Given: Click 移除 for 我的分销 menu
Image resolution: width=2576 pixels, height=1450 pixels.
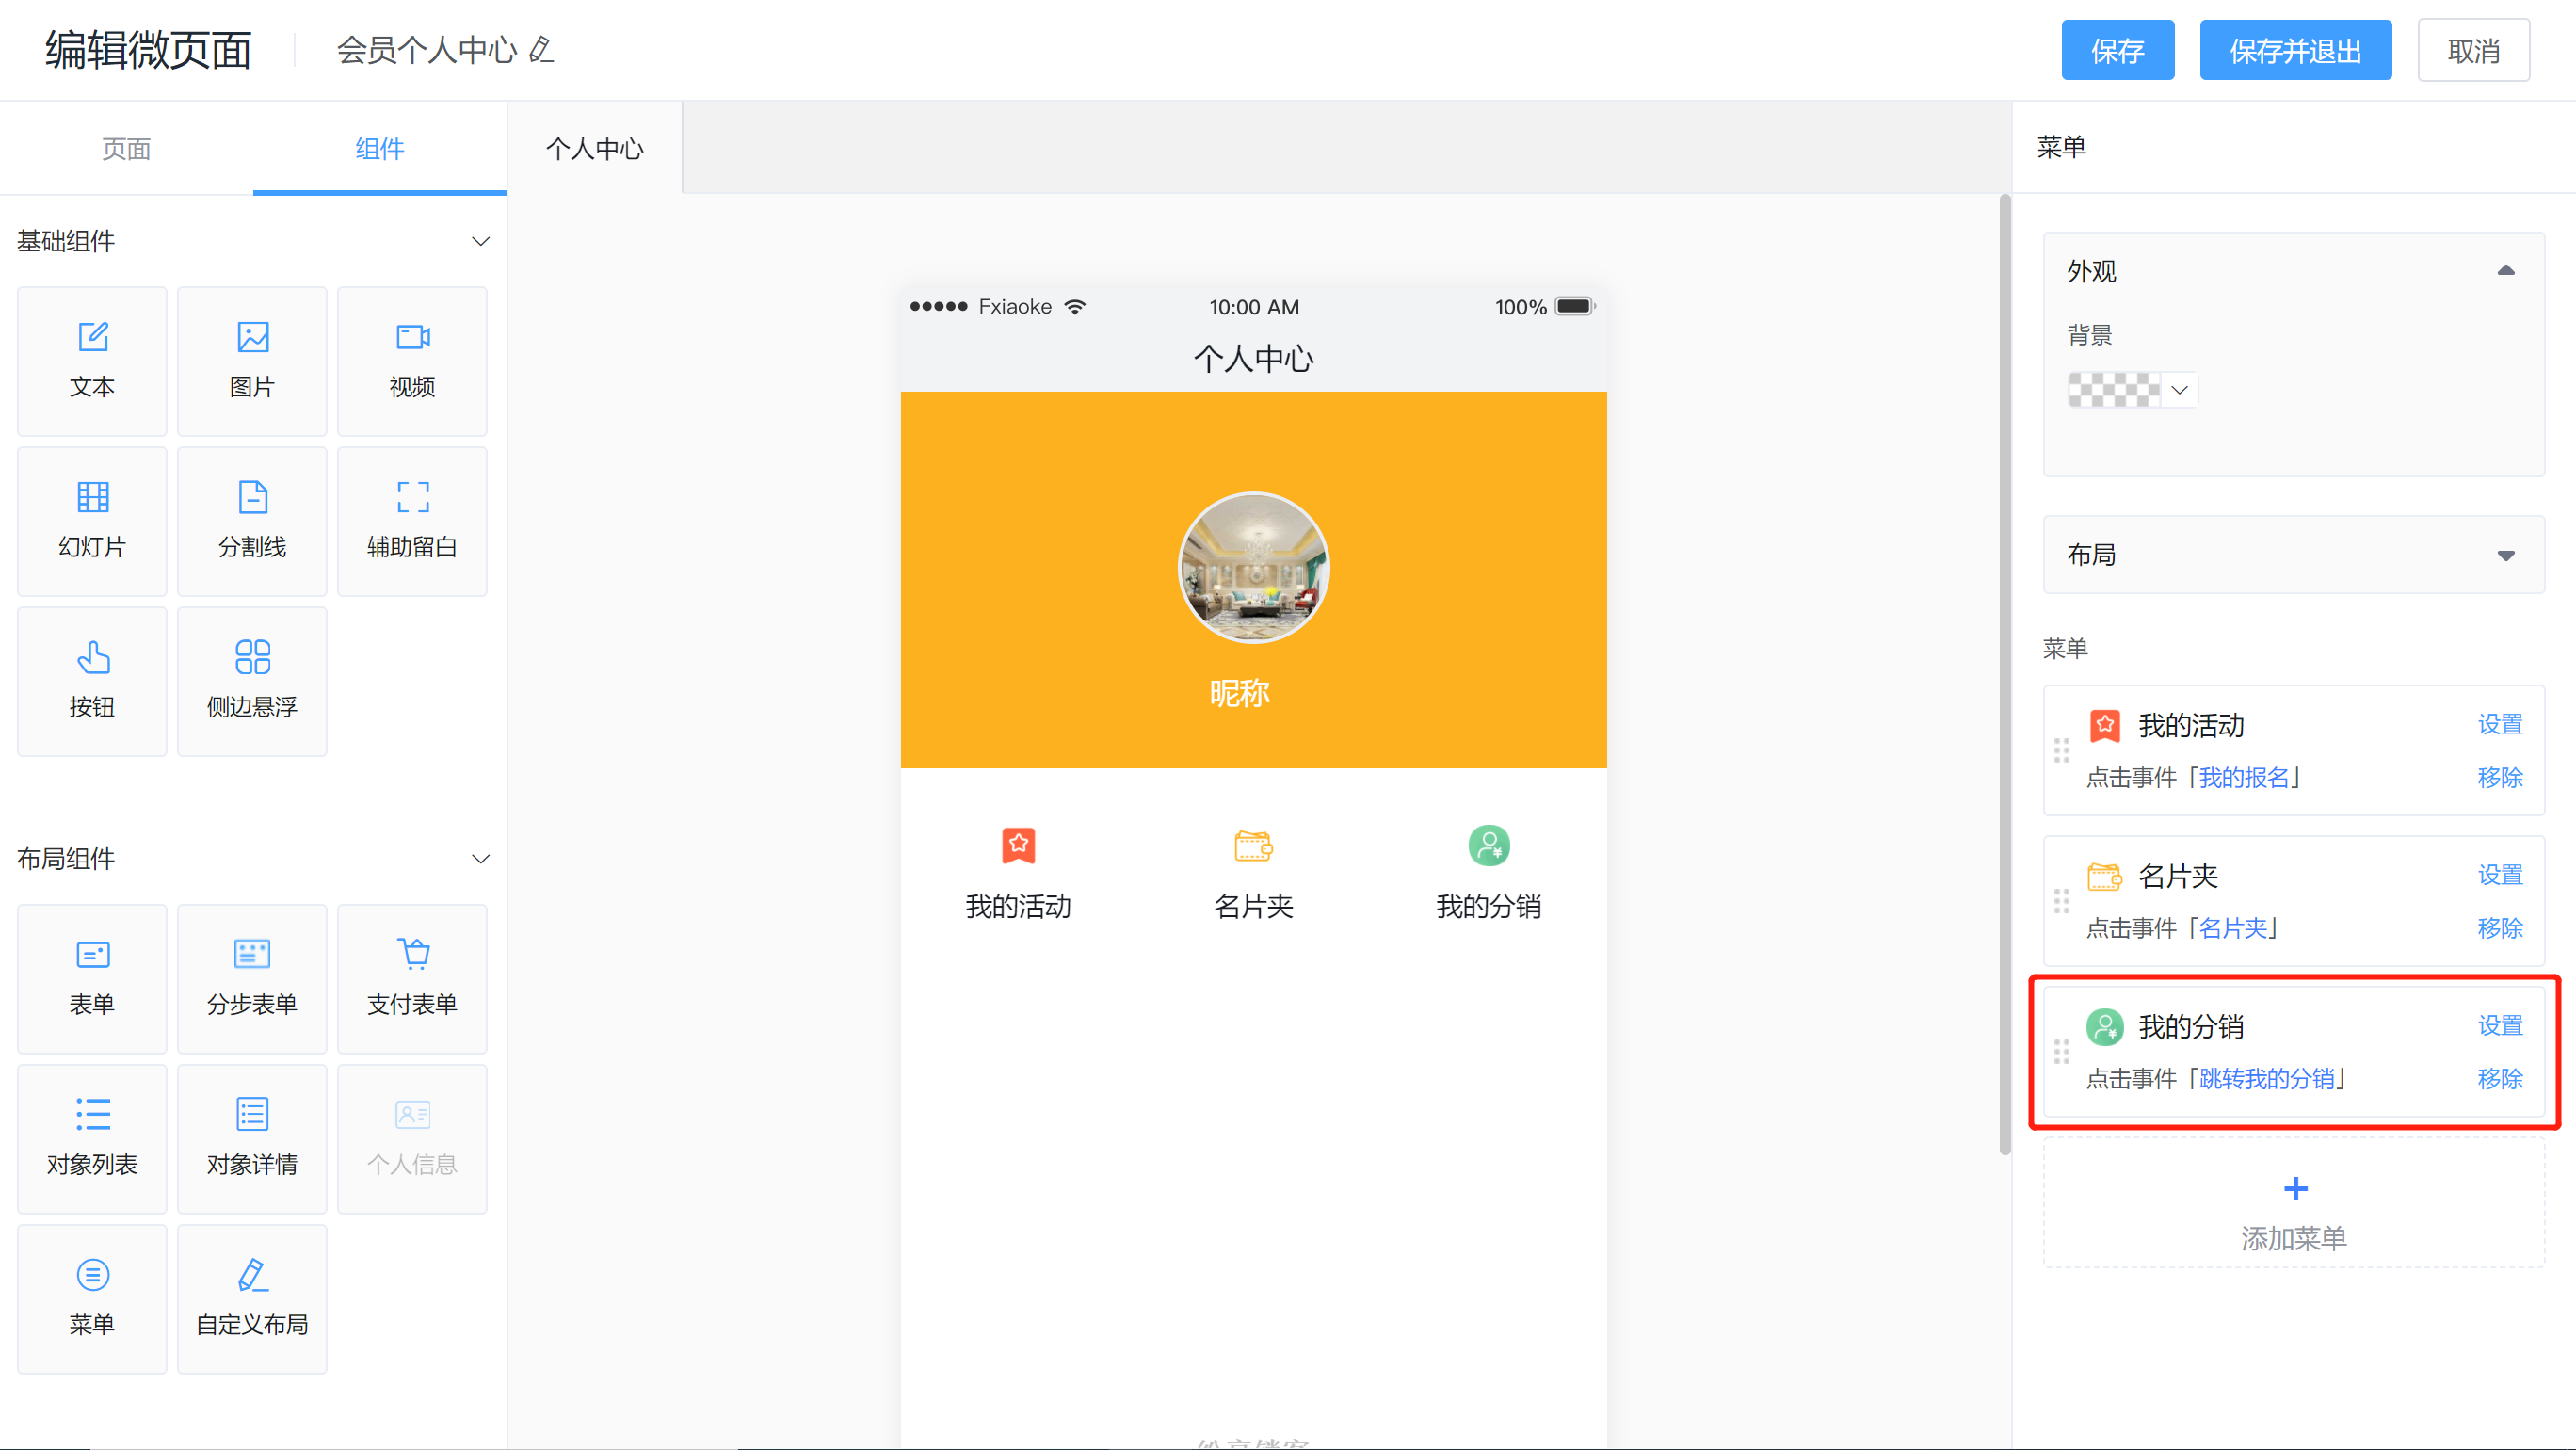Looking at the screenshot, I should [2500, 1079].
